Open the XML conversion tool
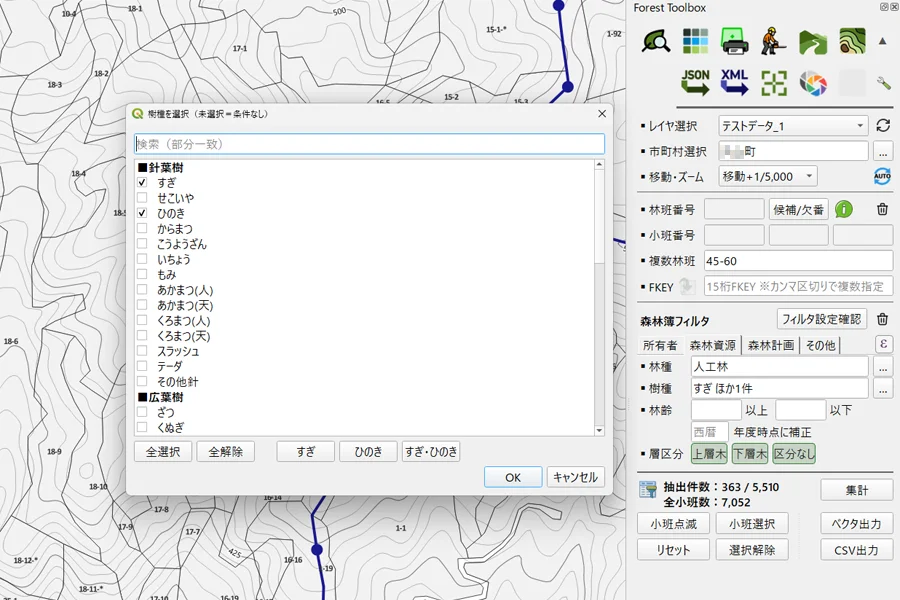Viewport: 900px width, 600px height. point(734,82)
